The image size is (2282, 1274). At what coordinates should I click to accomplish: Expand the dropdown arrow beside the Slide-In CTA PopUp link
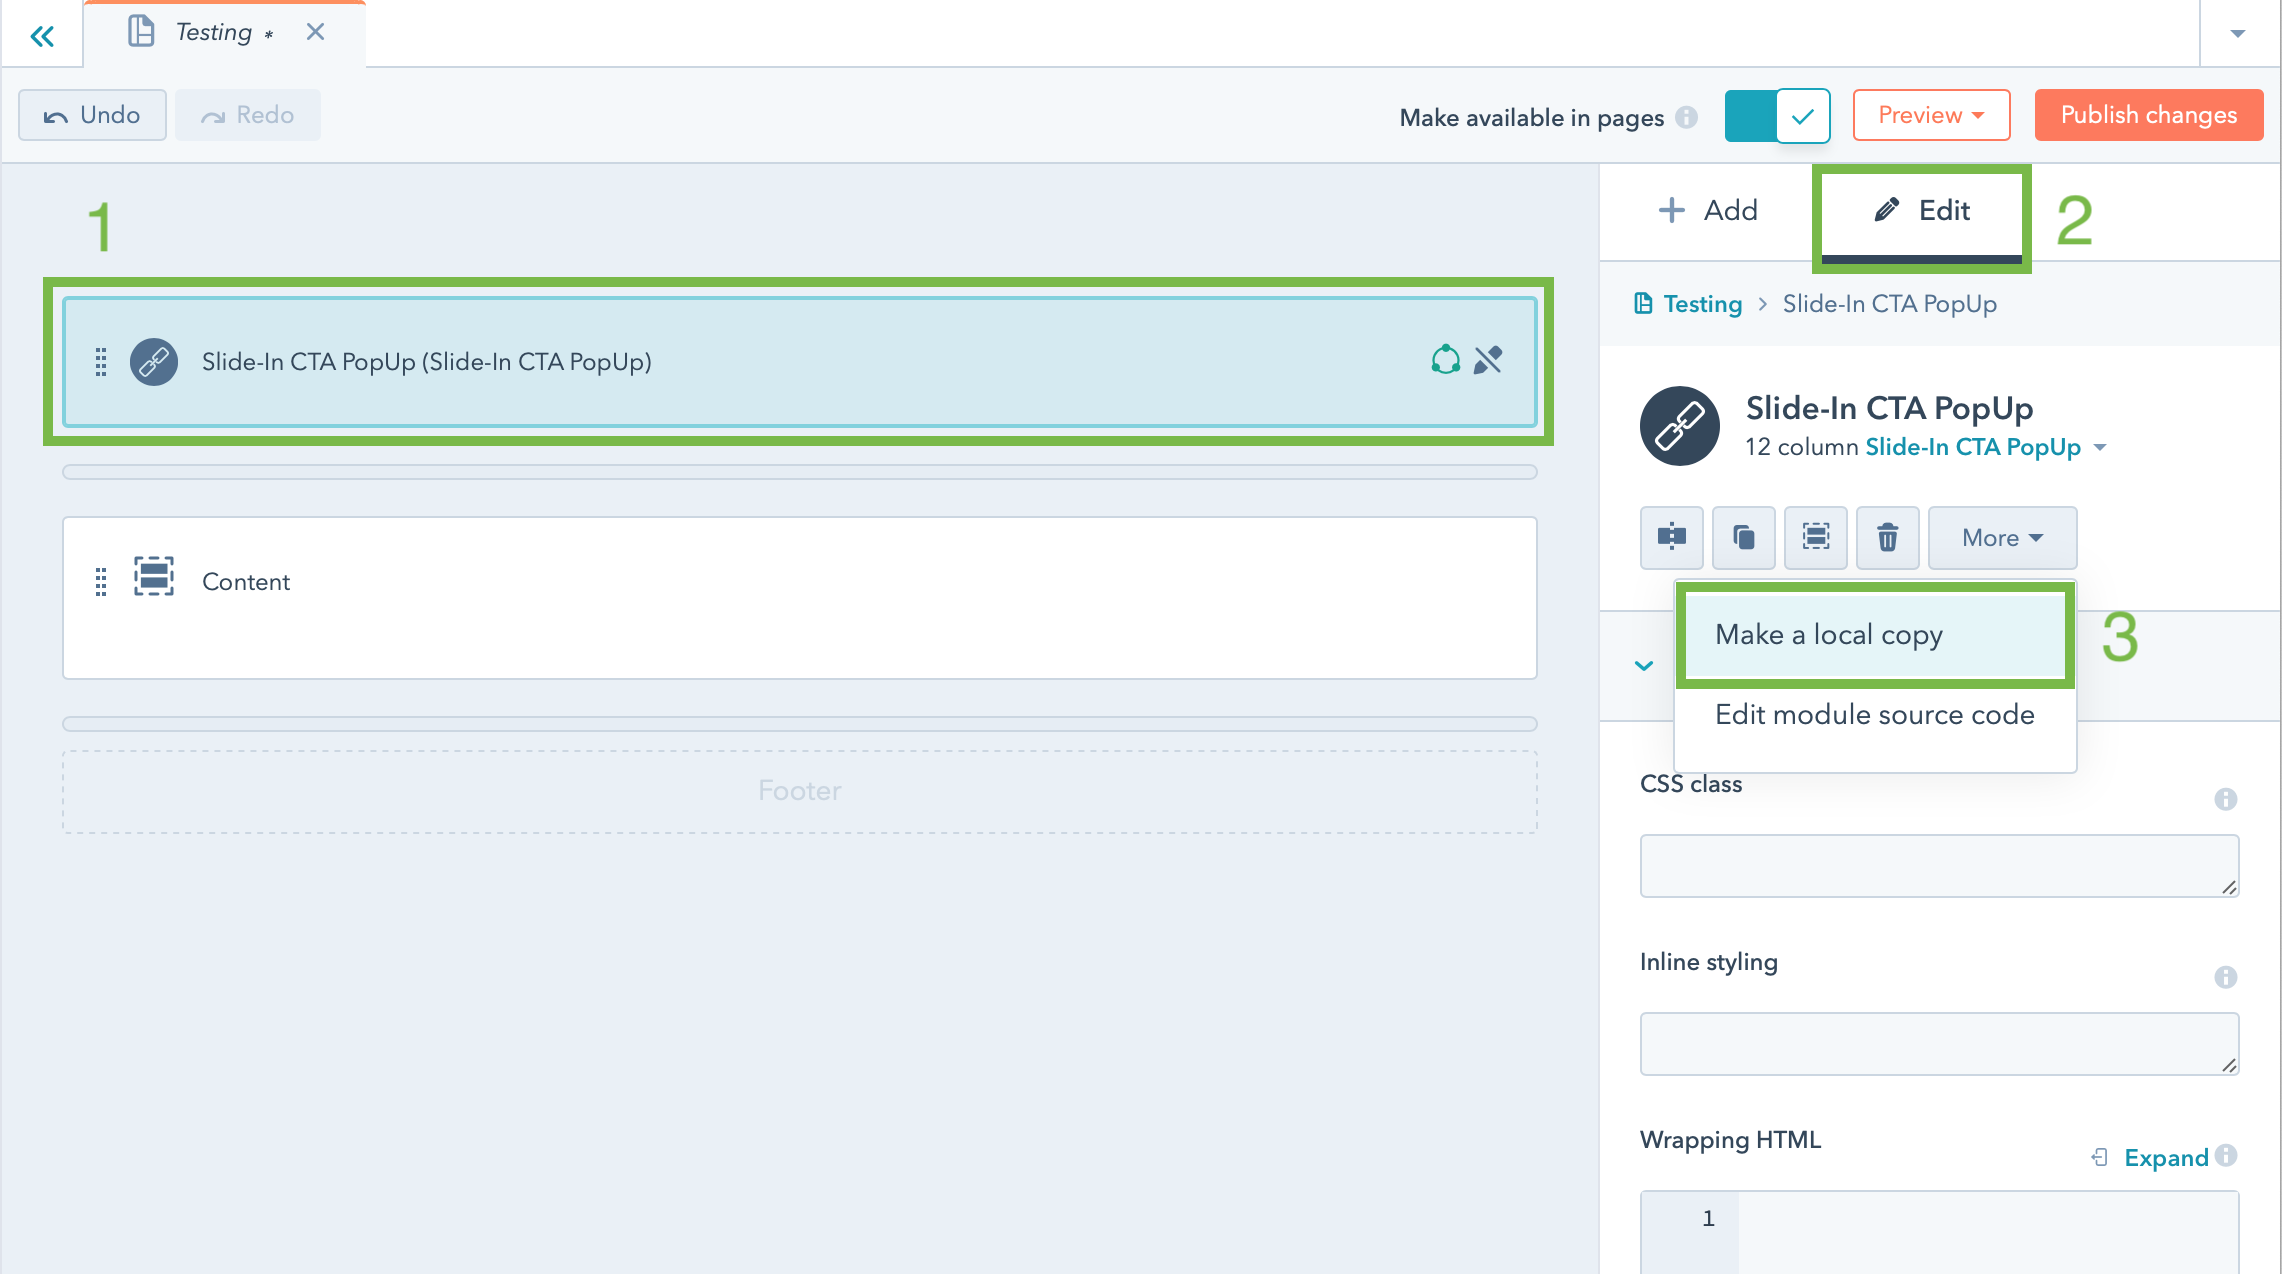[x=2100, y=447]
